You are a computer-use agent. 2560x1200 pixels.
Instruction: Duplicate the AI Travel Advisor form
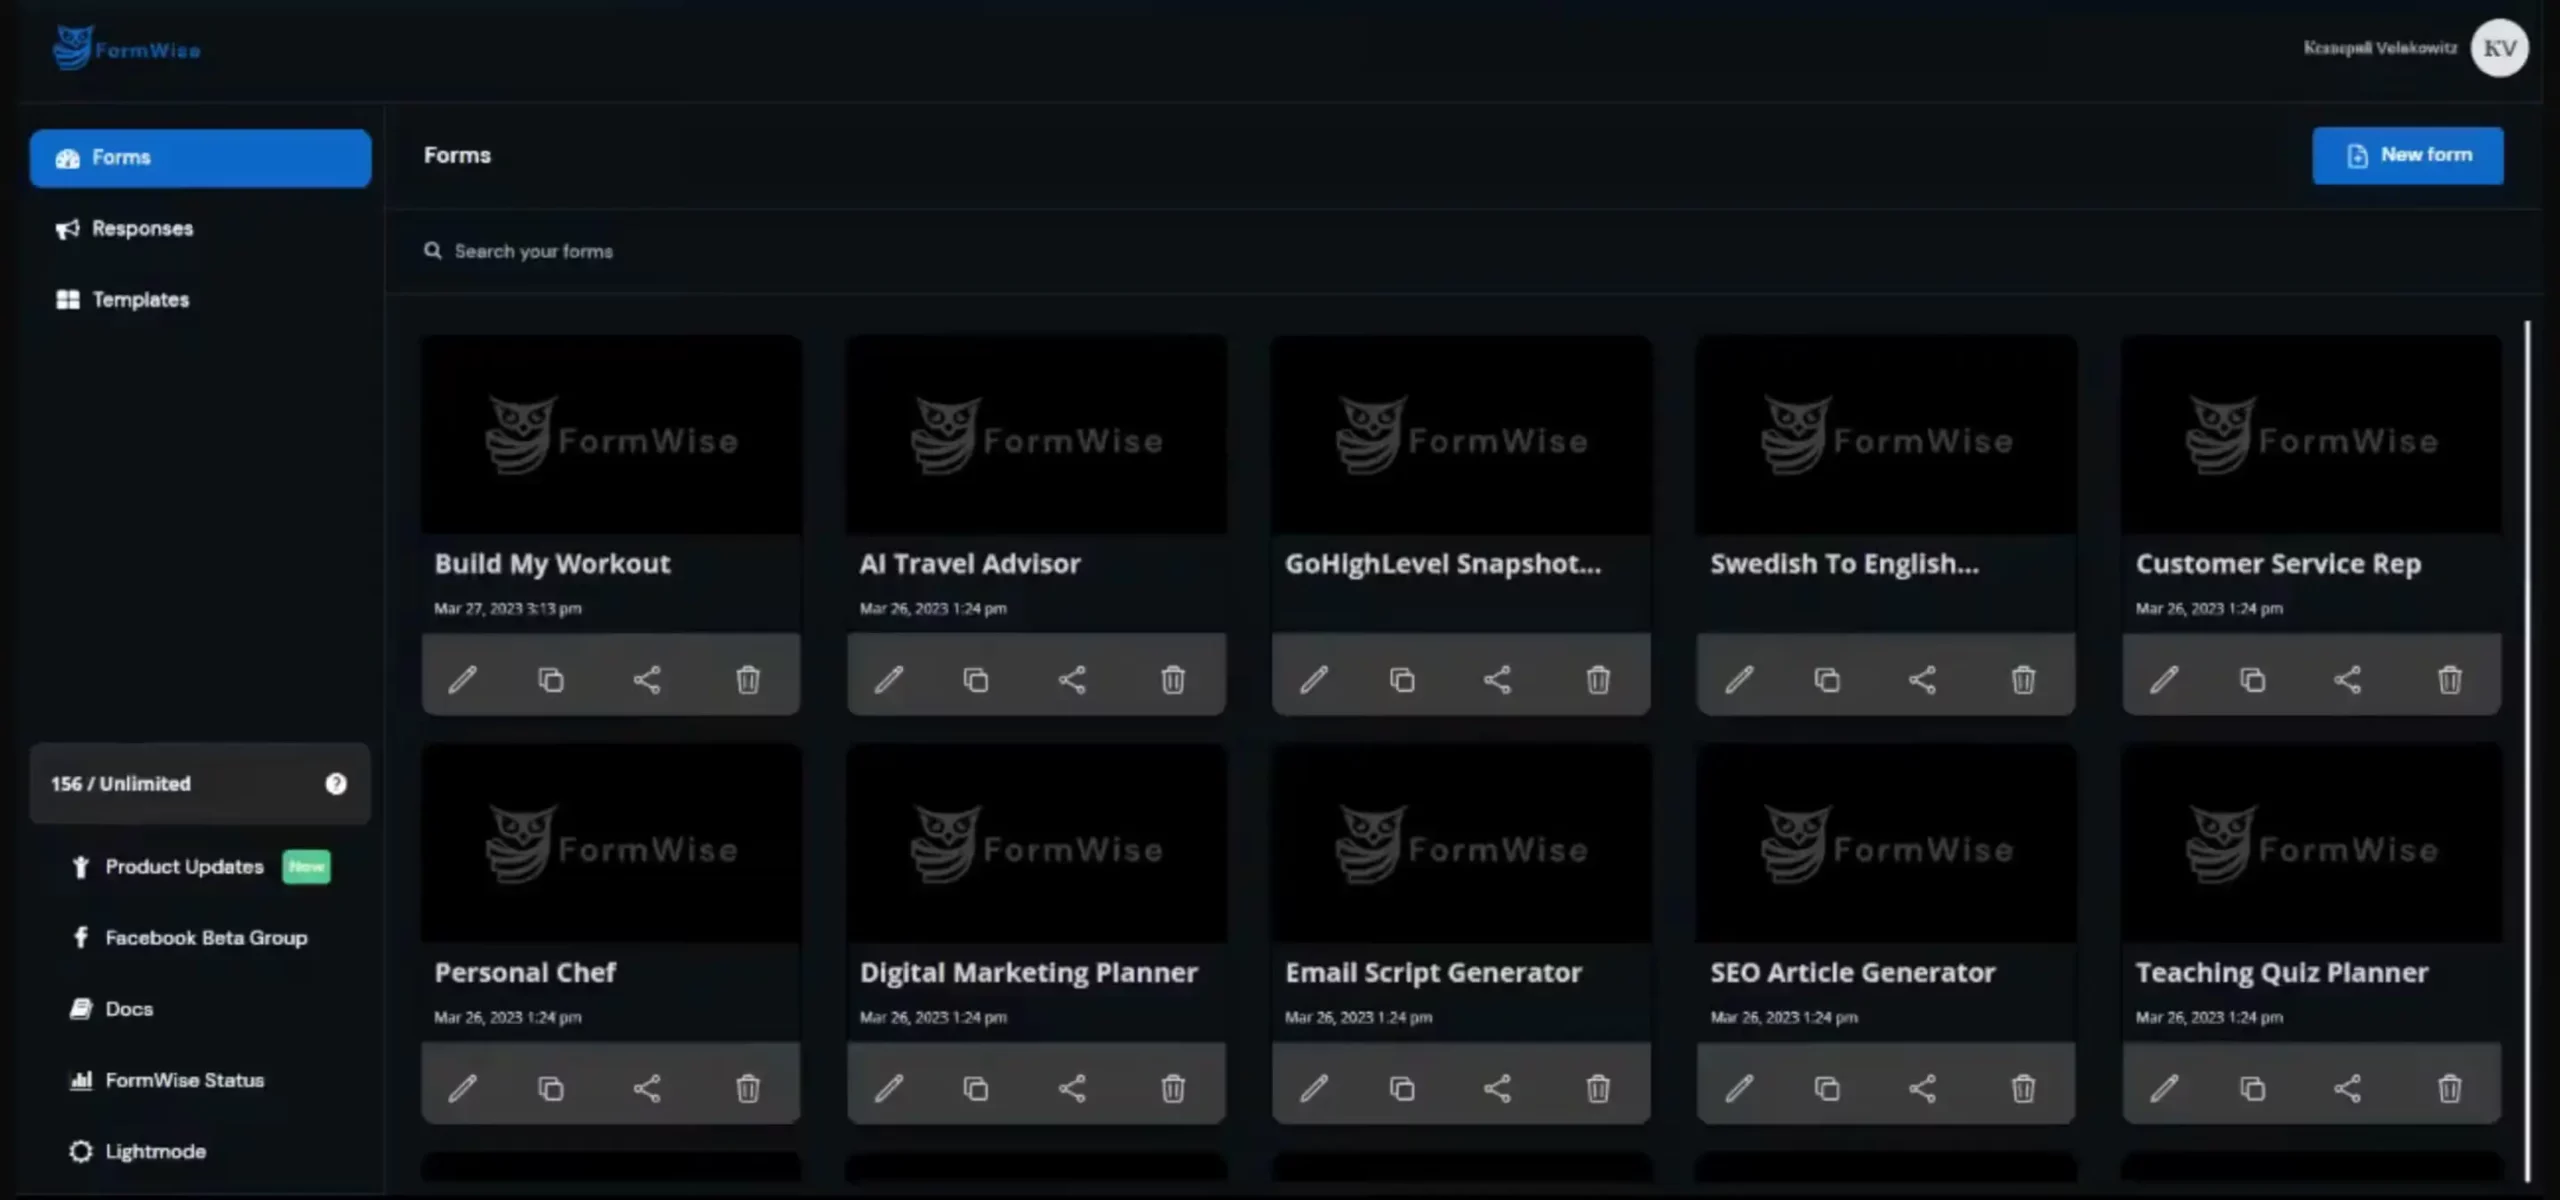(x=976, y=680)
